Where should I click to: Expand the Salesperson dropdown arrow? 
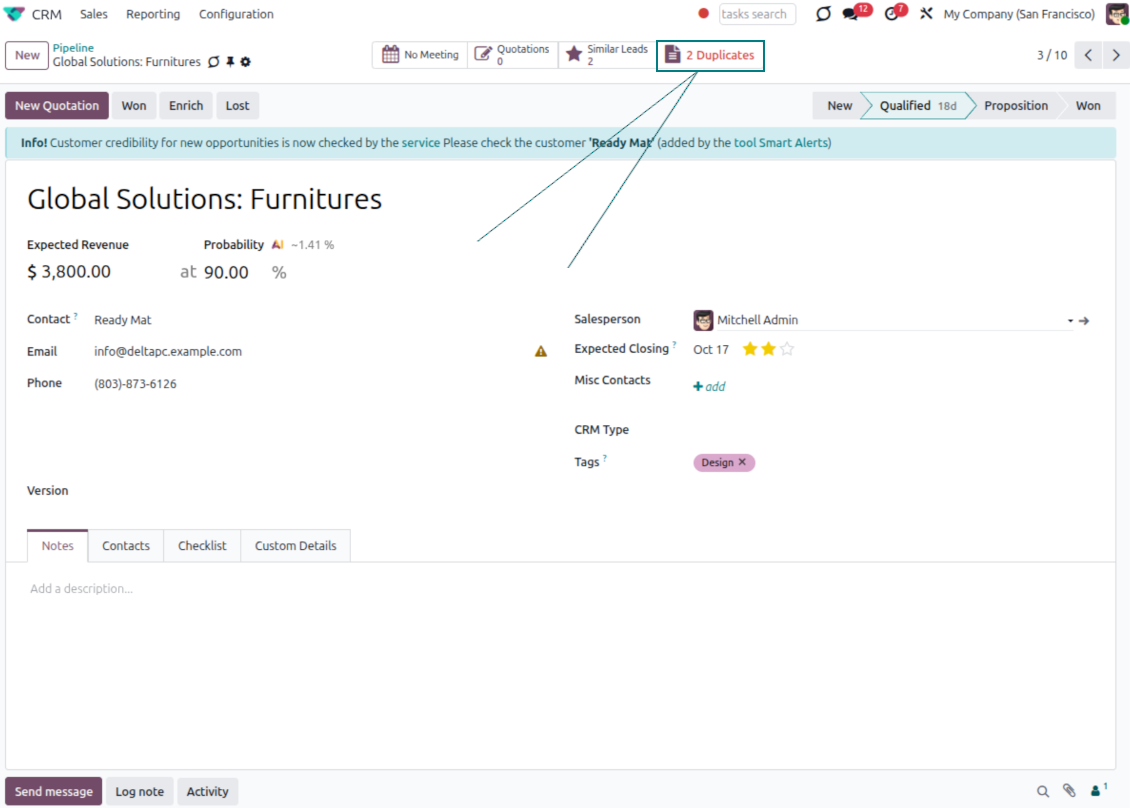pyautogui.click(x=1070, y=321)
